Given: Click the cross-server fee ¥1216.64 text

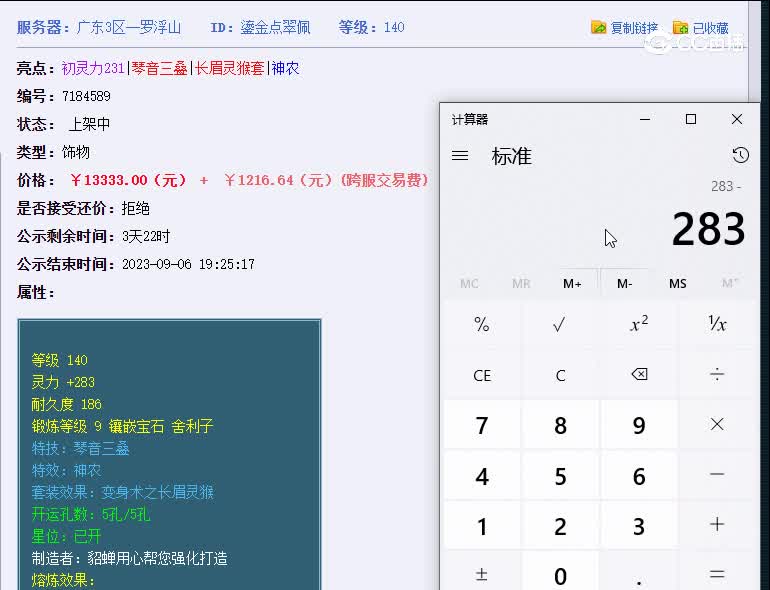Looking at the screenshot, I should click(278, 180).
